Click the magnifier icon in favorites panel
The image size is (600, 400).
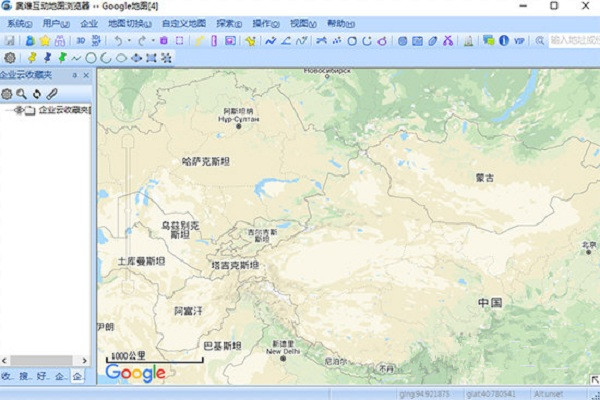[21, 93]
